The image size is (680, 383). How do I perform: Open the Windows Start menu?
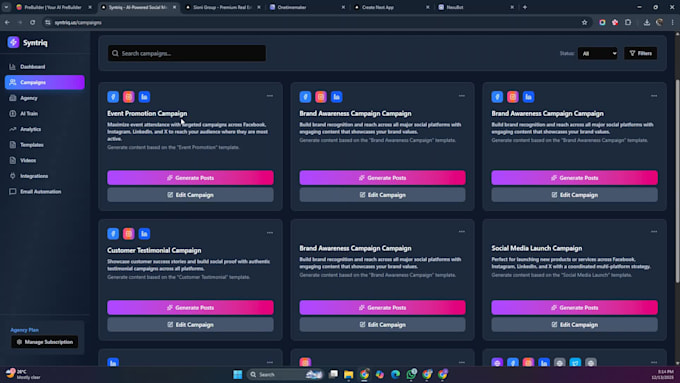point(238,374)
